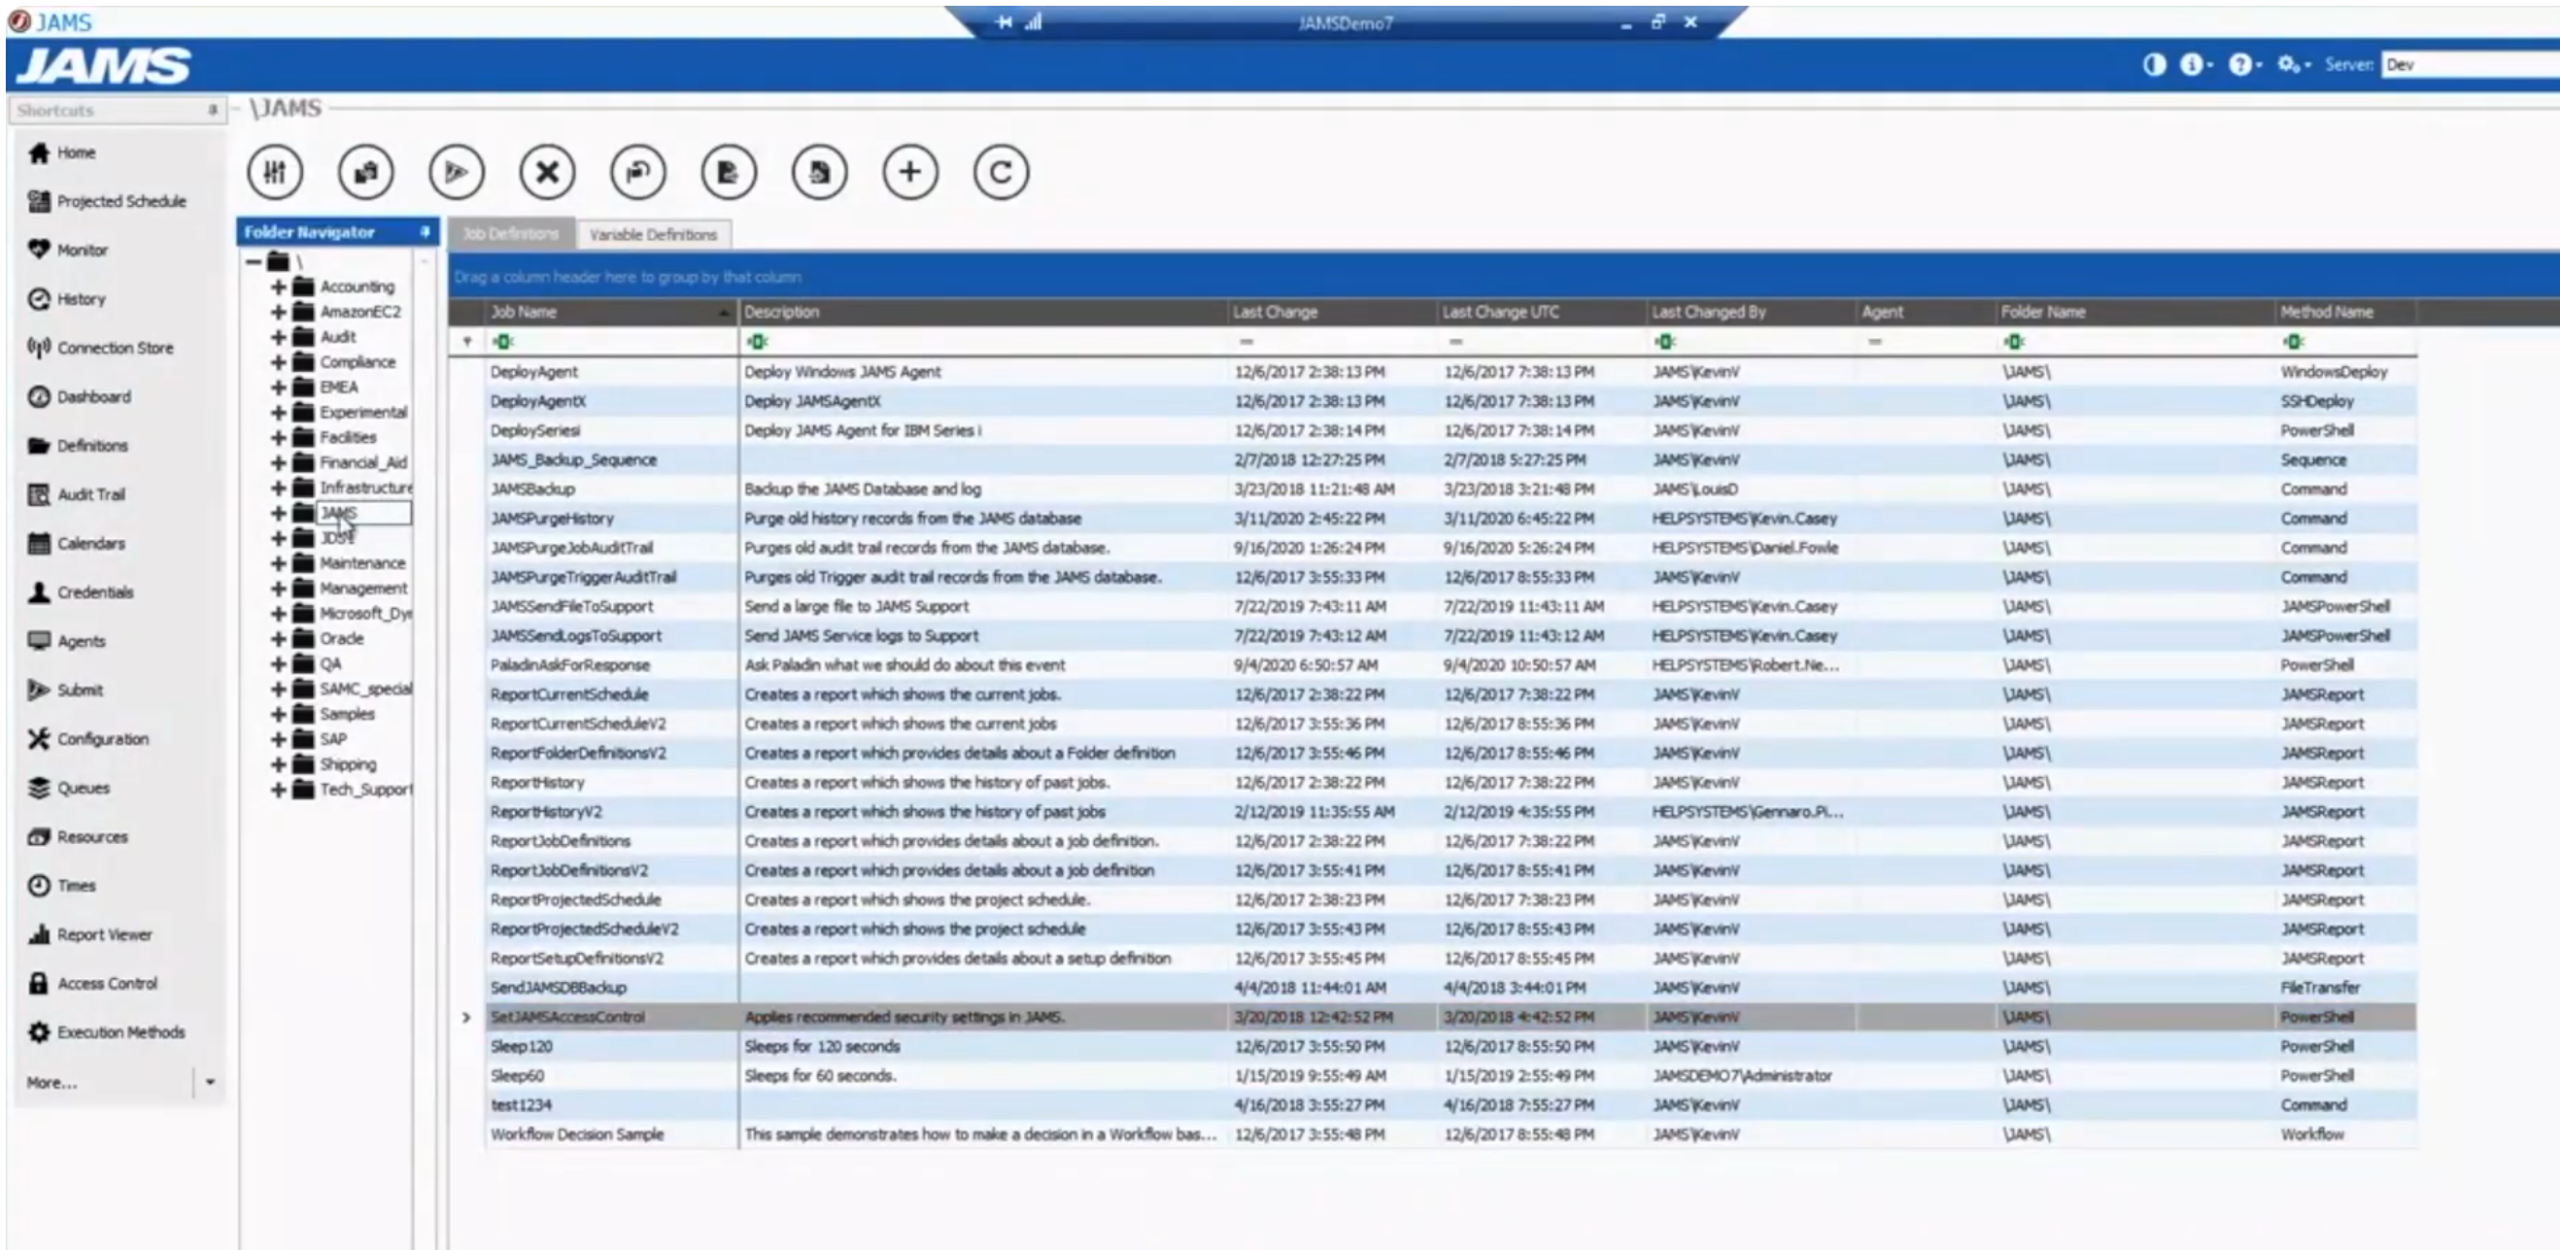
Task: Open the dropdown arrow beside the help icon
Action: click(x=2258, y=66)
